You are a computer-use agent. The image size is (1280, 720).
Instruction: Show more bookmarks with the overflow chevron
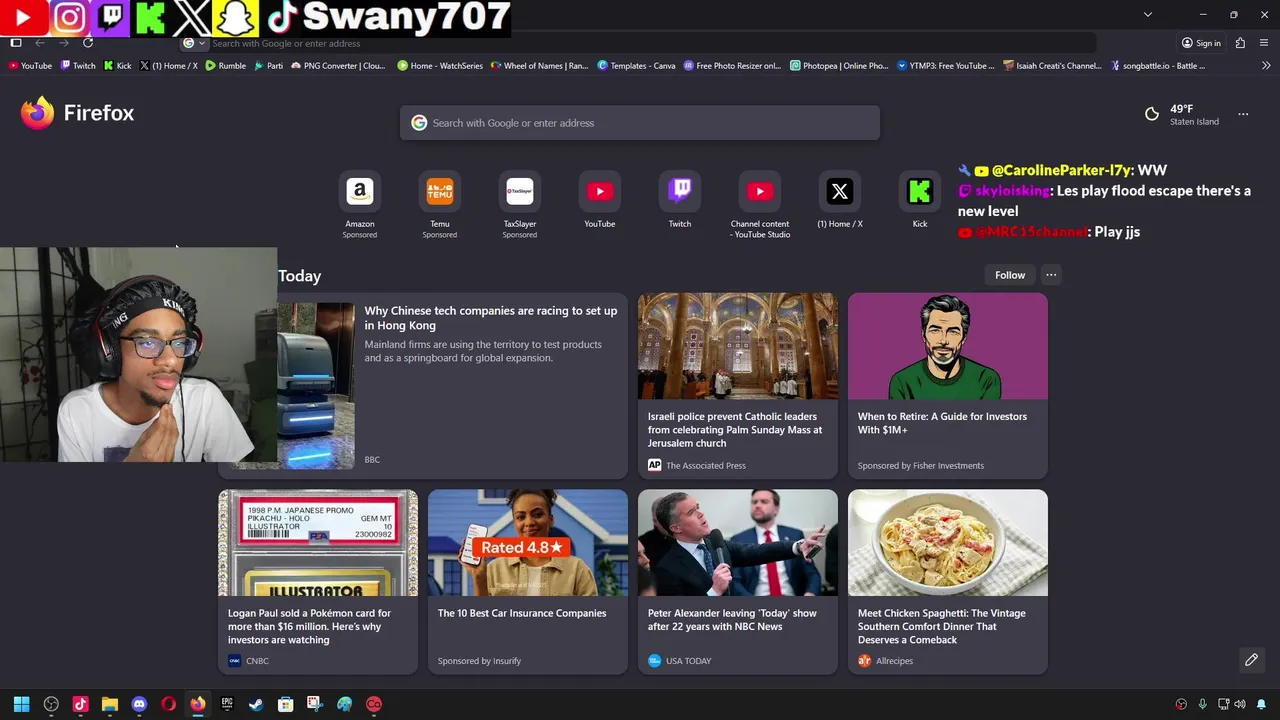[1266, 66]
